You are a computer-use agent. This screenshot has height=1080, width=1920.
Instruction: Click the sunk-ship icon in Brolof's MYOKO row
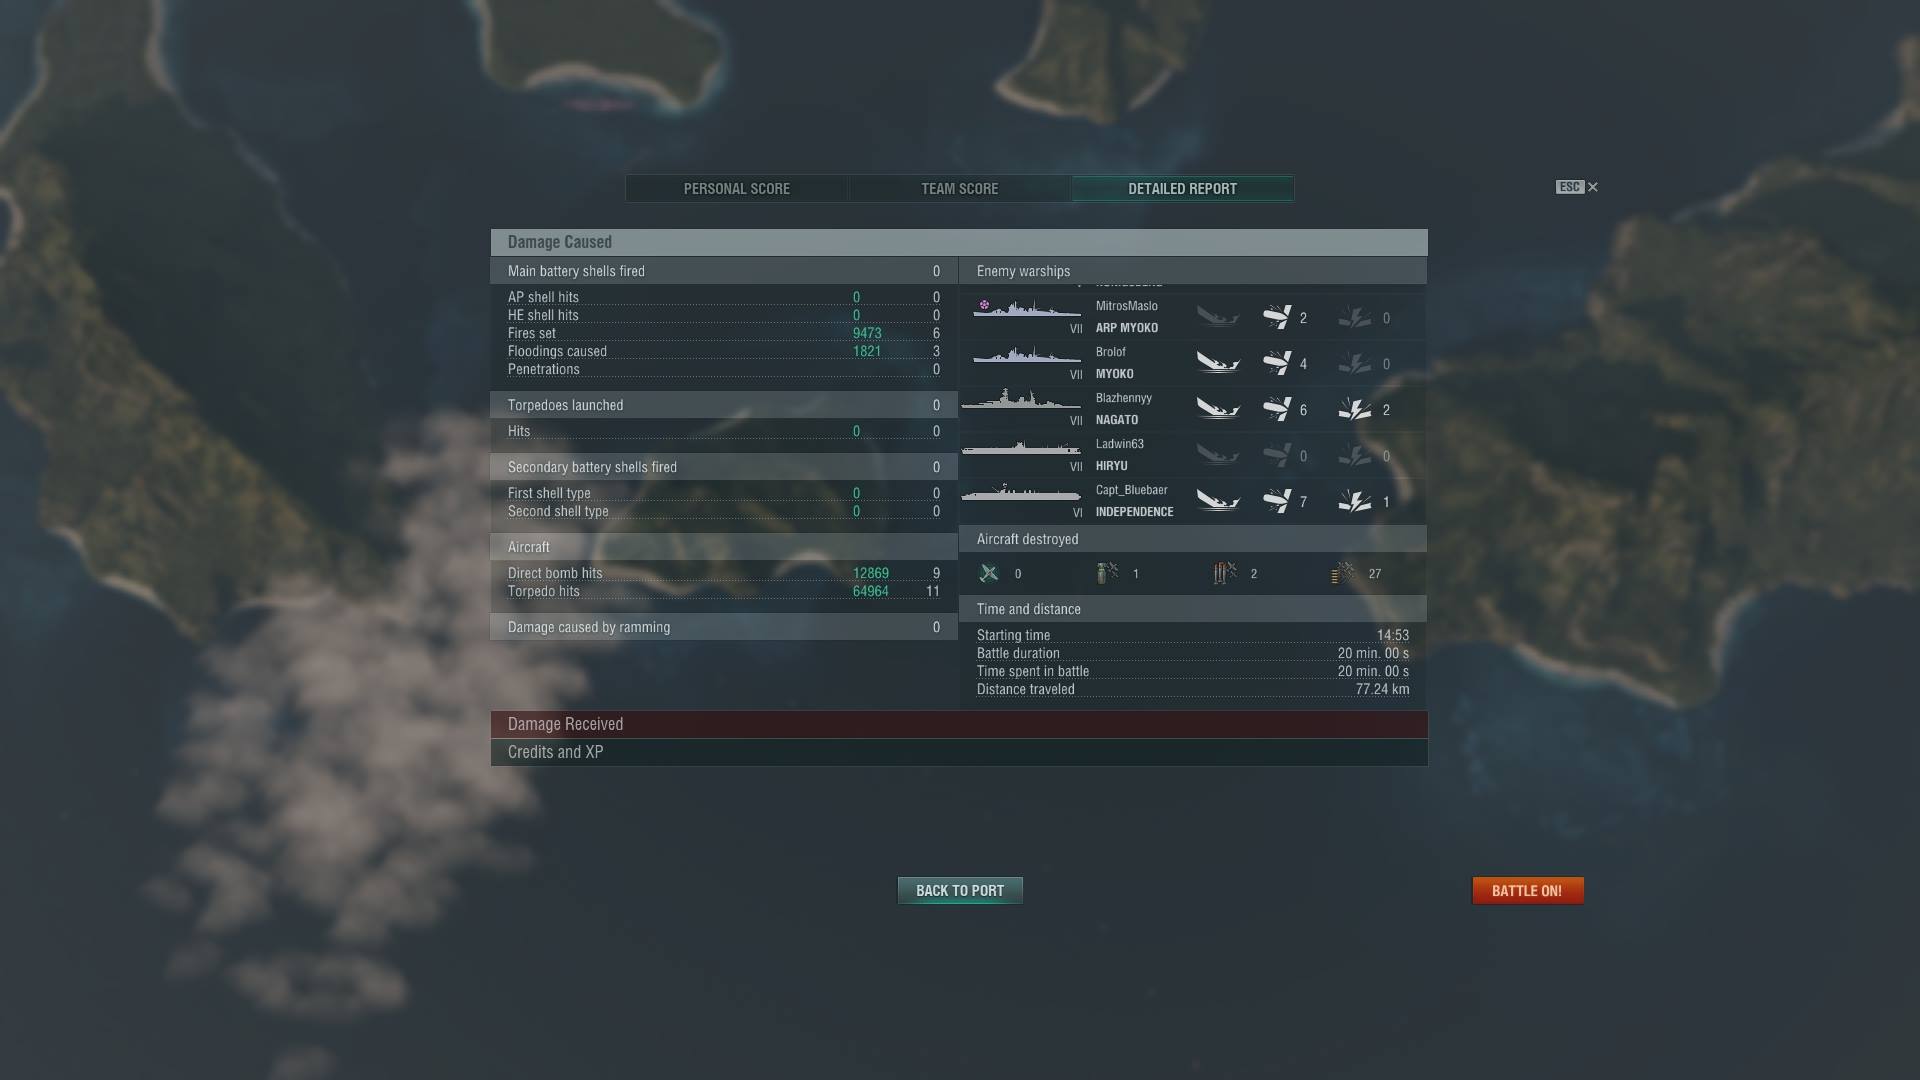[x=1218, y=363]
